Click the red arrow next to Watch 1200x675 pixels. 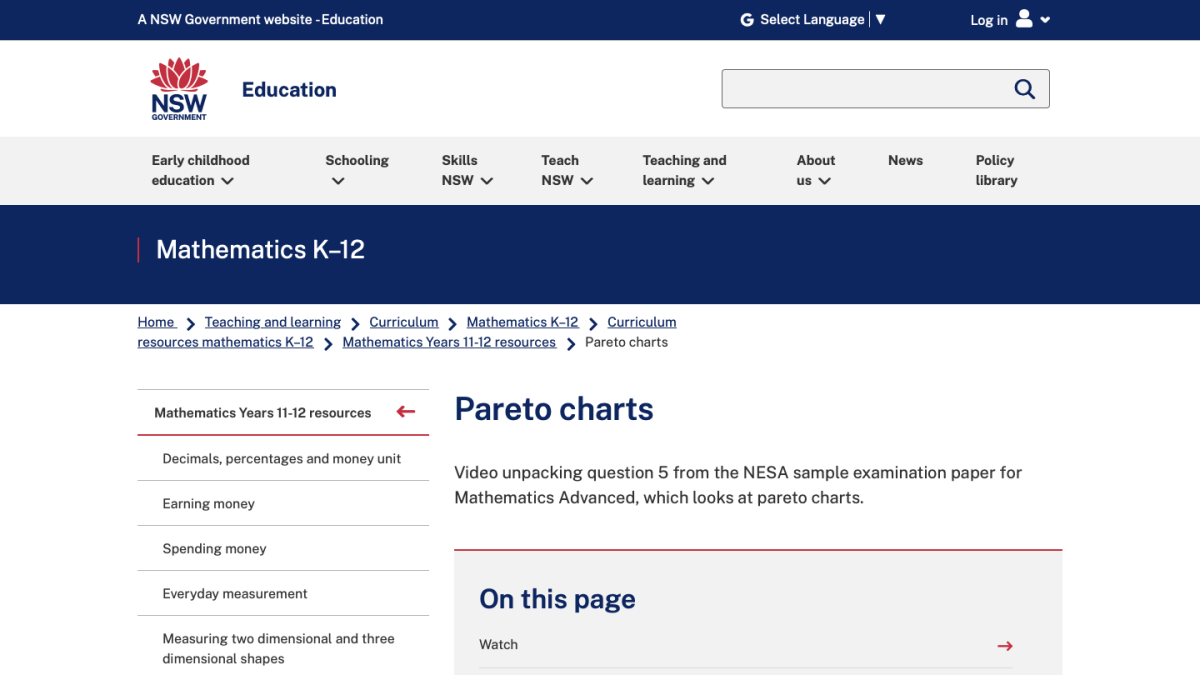(1004, 646)
